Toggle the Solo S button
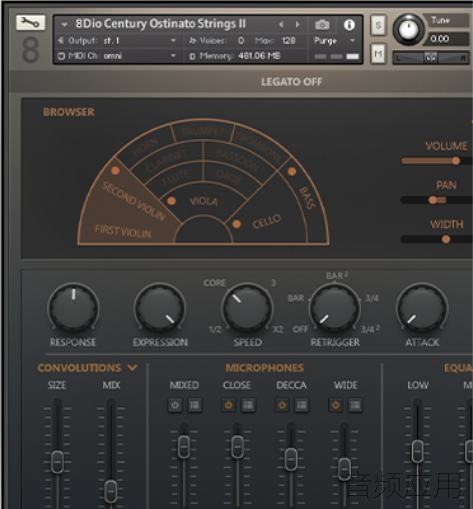The width and height of the screenshot is (473, 509). click(378, 25)
